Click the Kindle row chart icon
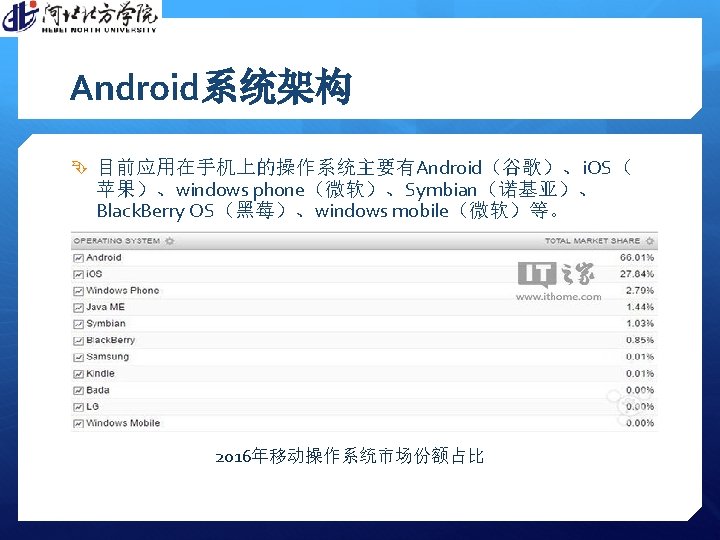 click(79, 374)
